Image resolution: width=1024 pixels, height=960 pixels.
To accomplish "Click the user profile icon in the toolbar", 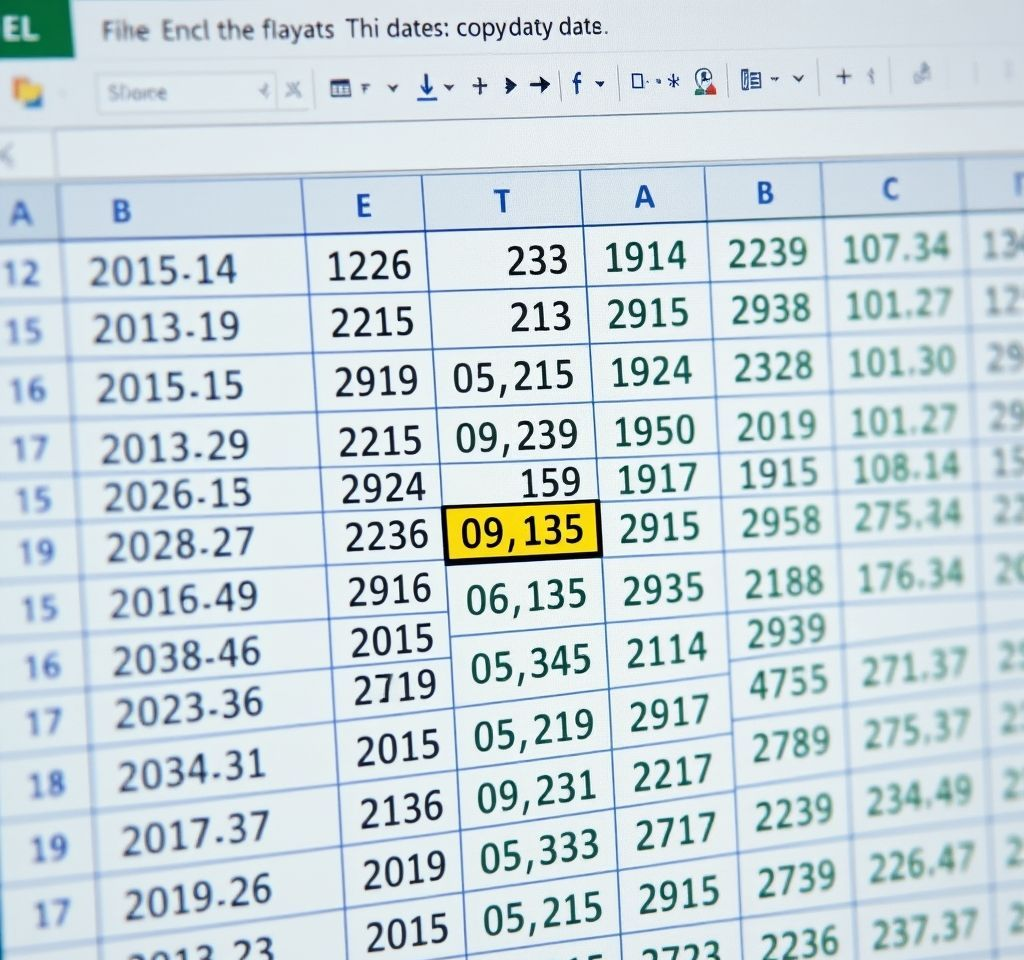I will [705, 82].
